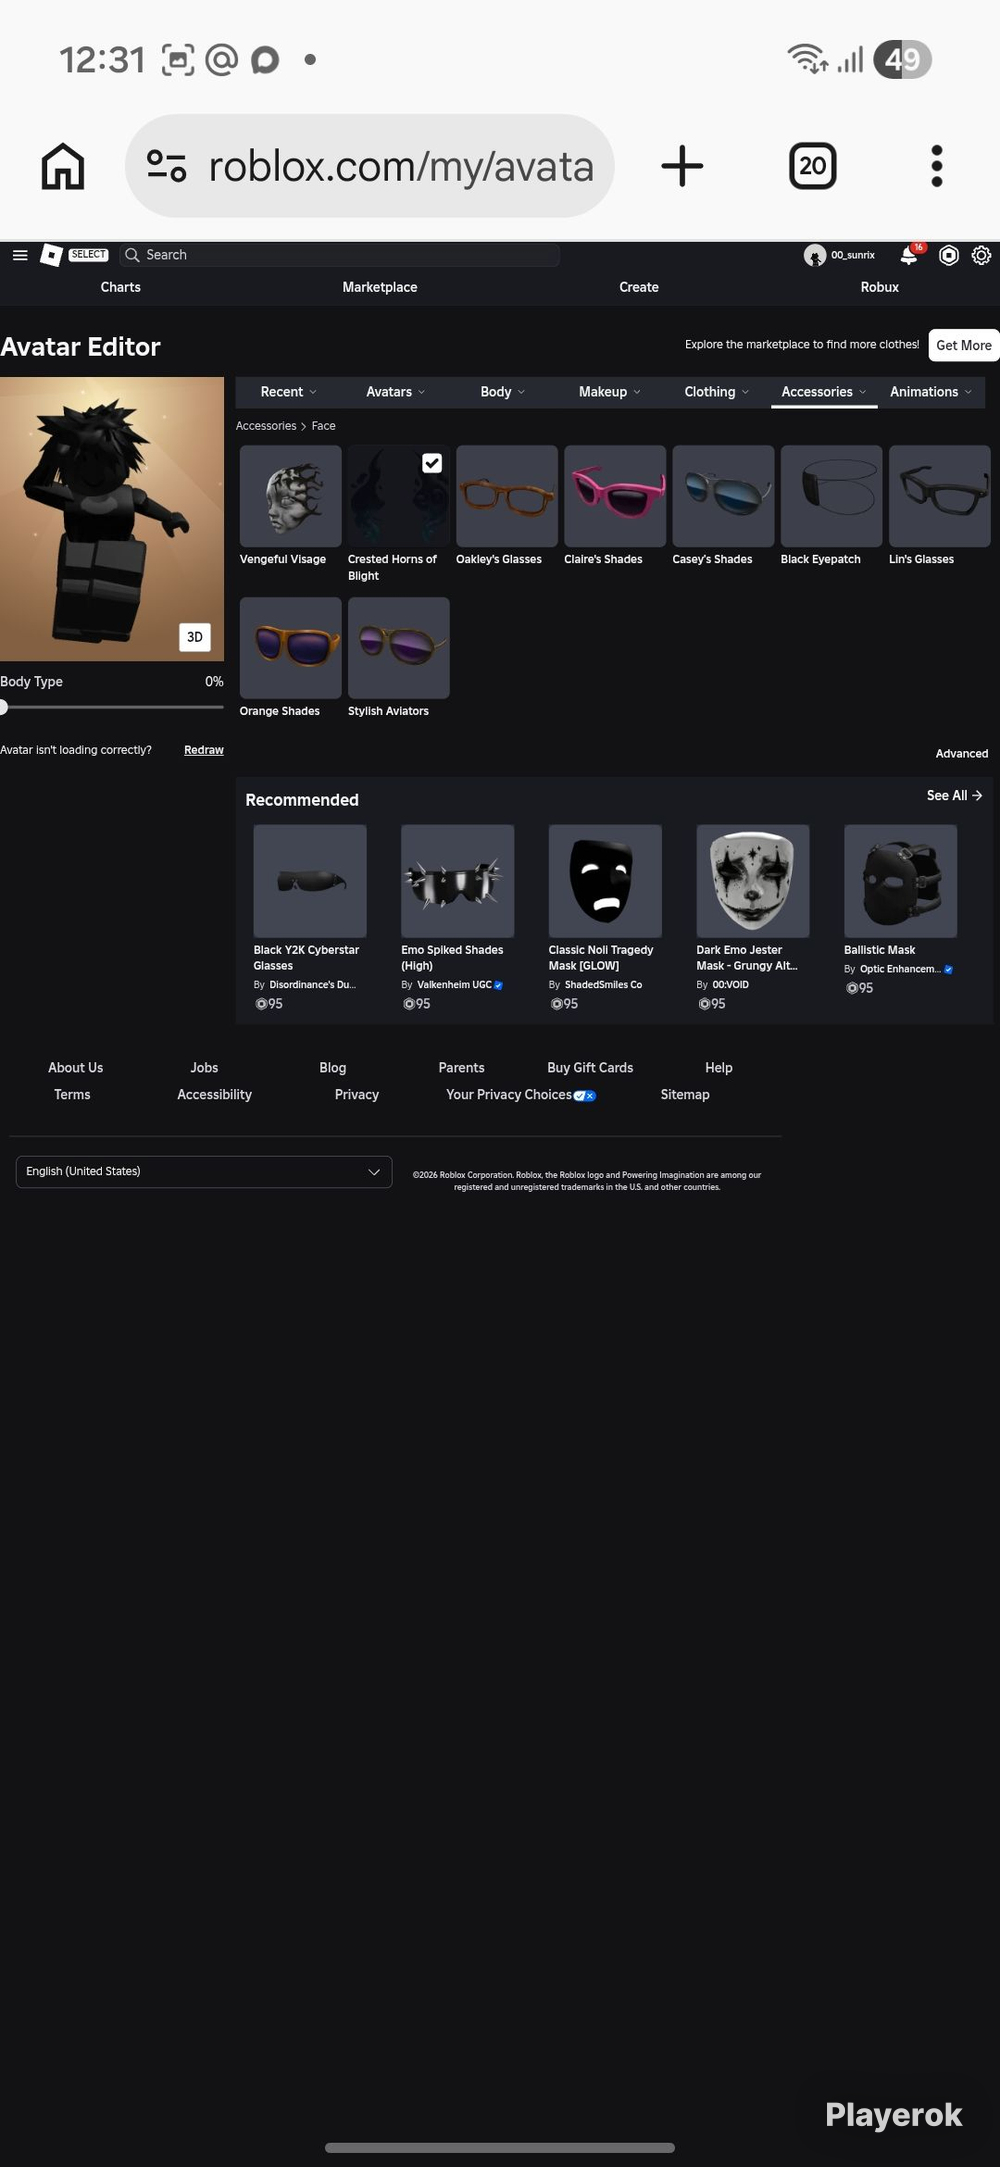
Task: Open the Advanced link
Action: point(962,754)
